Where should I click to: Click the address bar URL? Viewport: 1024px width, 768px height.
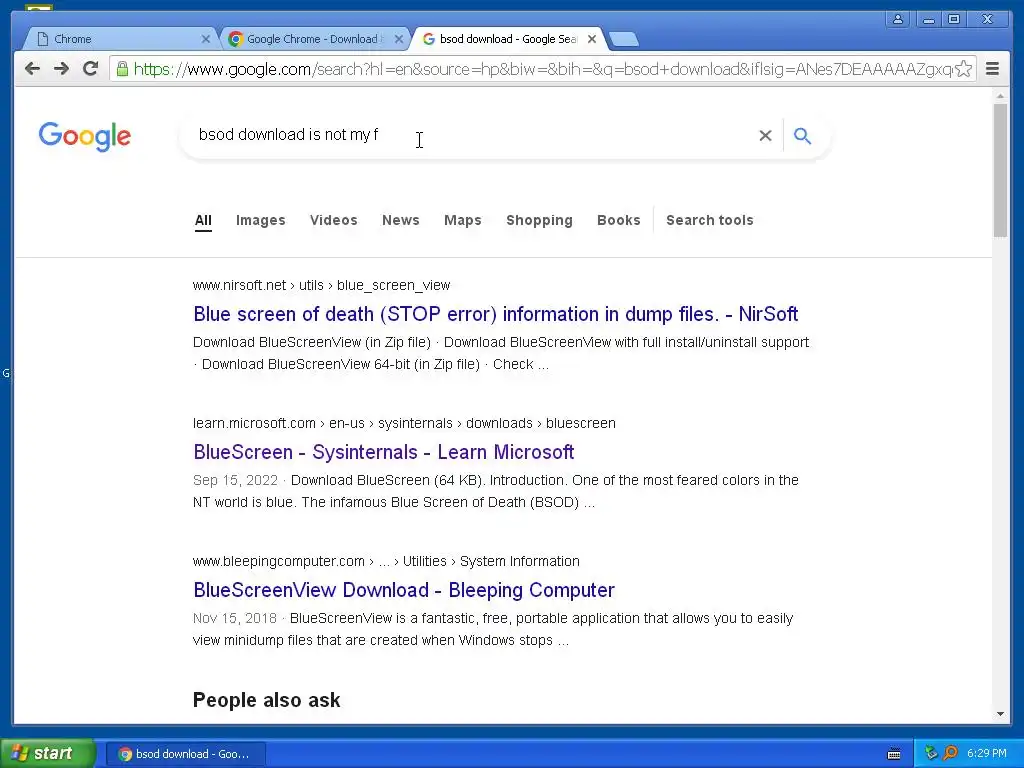point(542,69)
